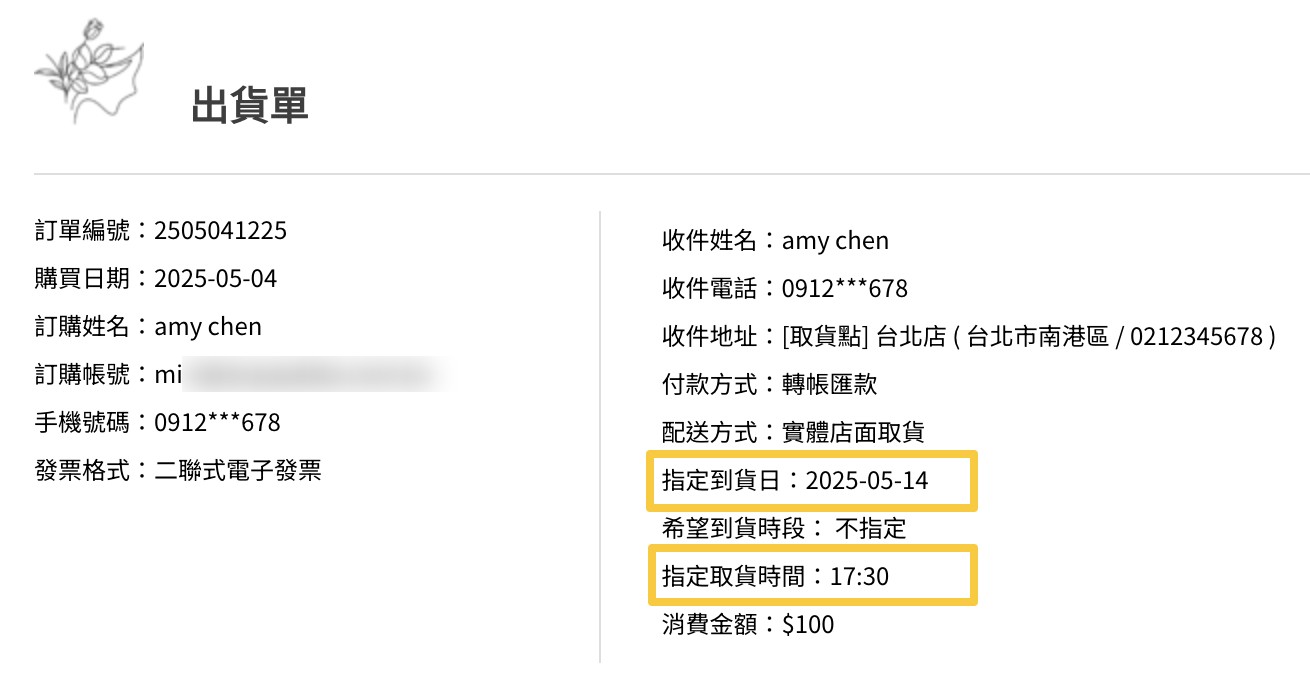The image size is (1310, 686).
Task: Click the 訂購姓名 amy chen value
Action: tap(208, 326)
